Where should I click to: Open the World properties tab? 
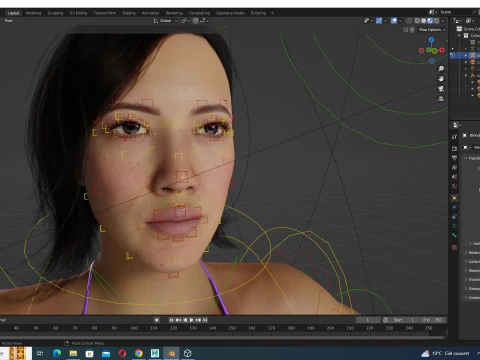454,186
